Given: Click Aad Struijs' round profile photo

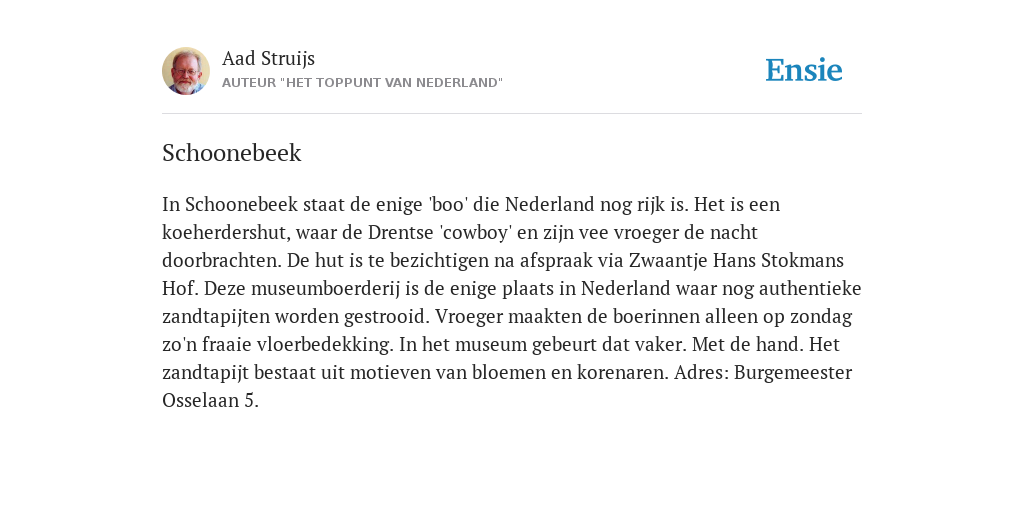Looking at the screenshot, I should [x=186, y=71].
